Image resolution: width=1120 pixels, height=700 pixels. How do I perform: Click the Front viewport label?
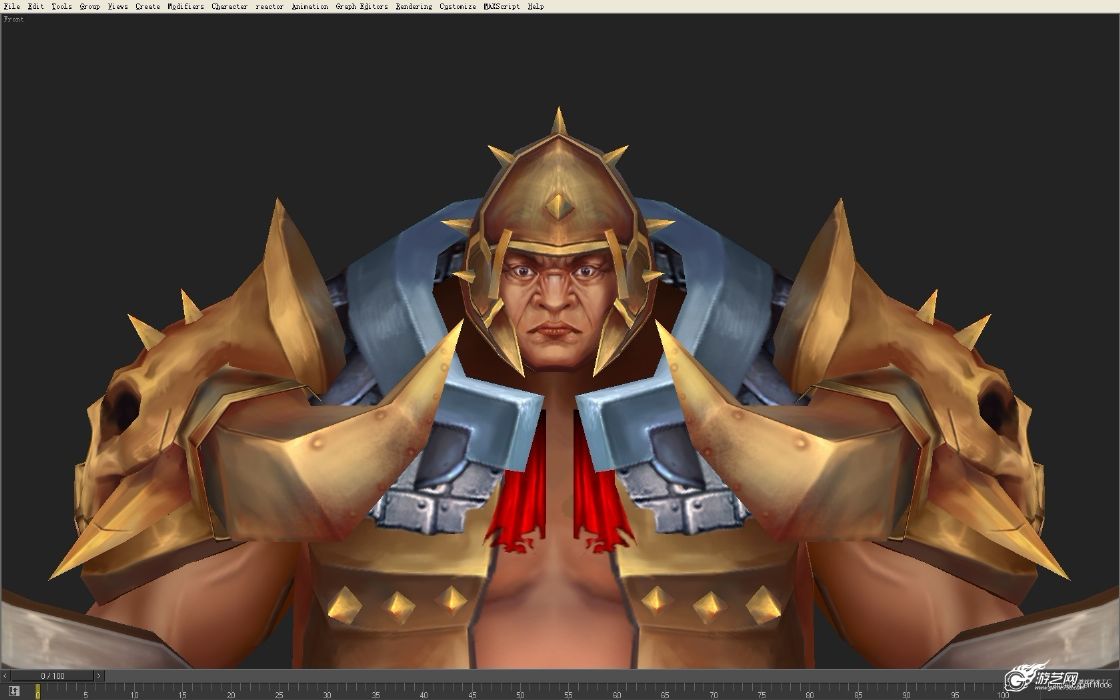click(x=14, y=19)
